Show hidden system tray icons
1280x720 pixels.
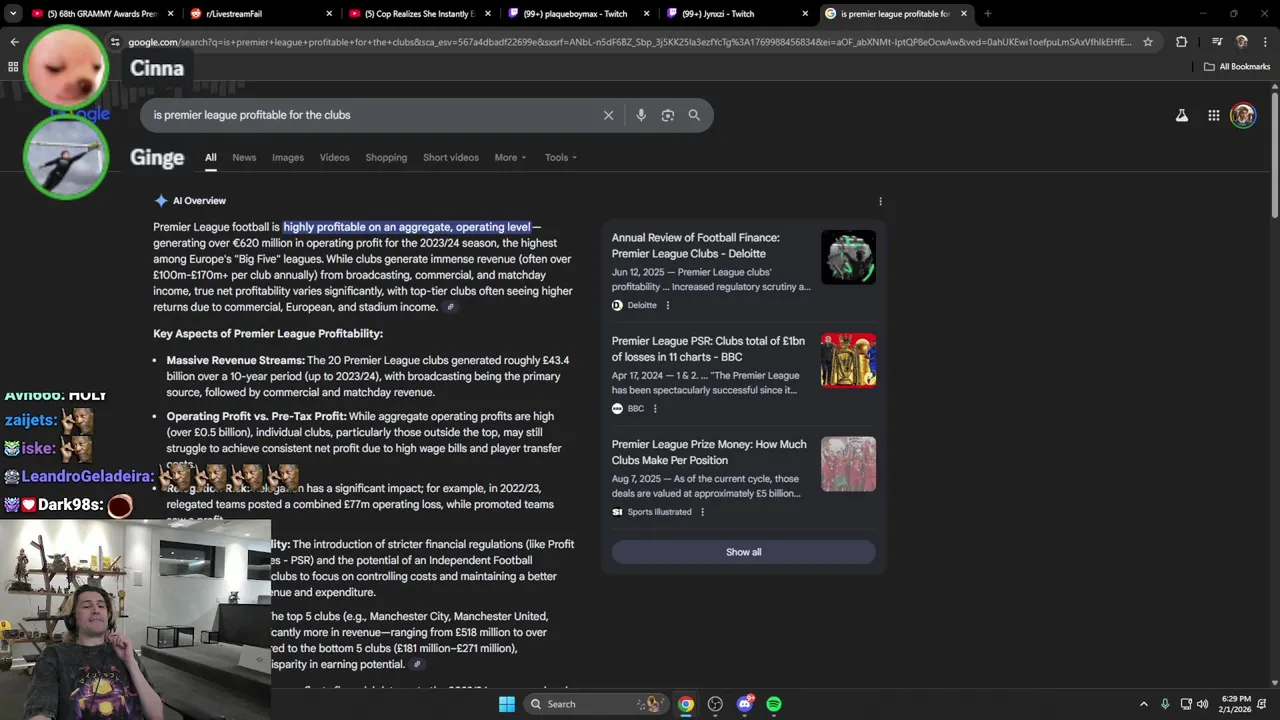(1144, 704)
